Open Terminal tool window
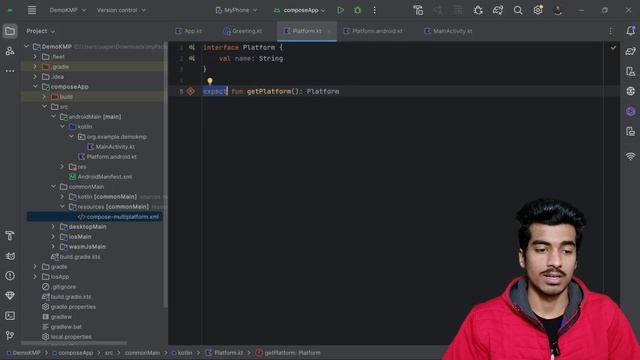This screenshot has height=360, width=640. (x=10, y=316)
